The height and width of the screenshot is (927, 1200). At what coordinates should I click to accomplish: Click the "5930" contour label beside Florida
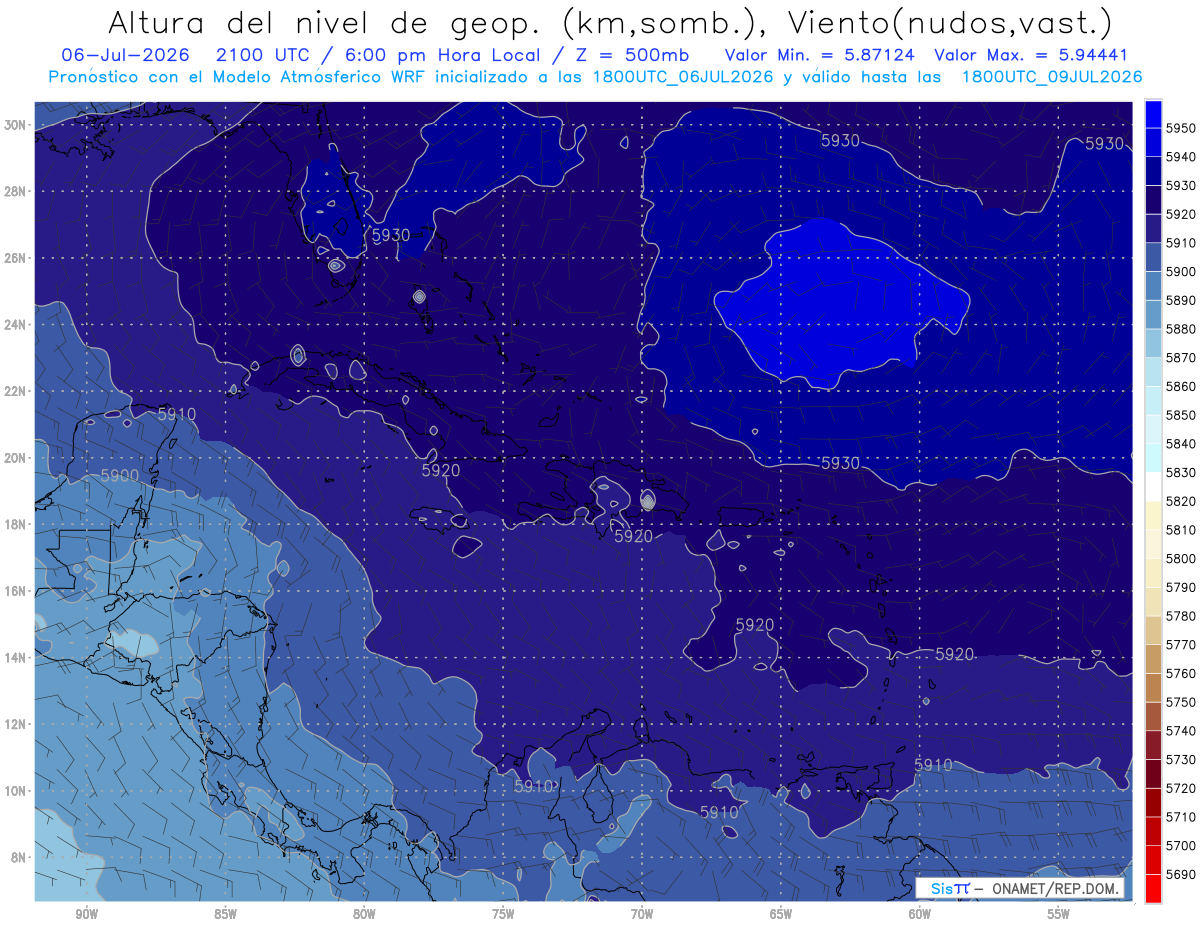[x=391, y=235]
